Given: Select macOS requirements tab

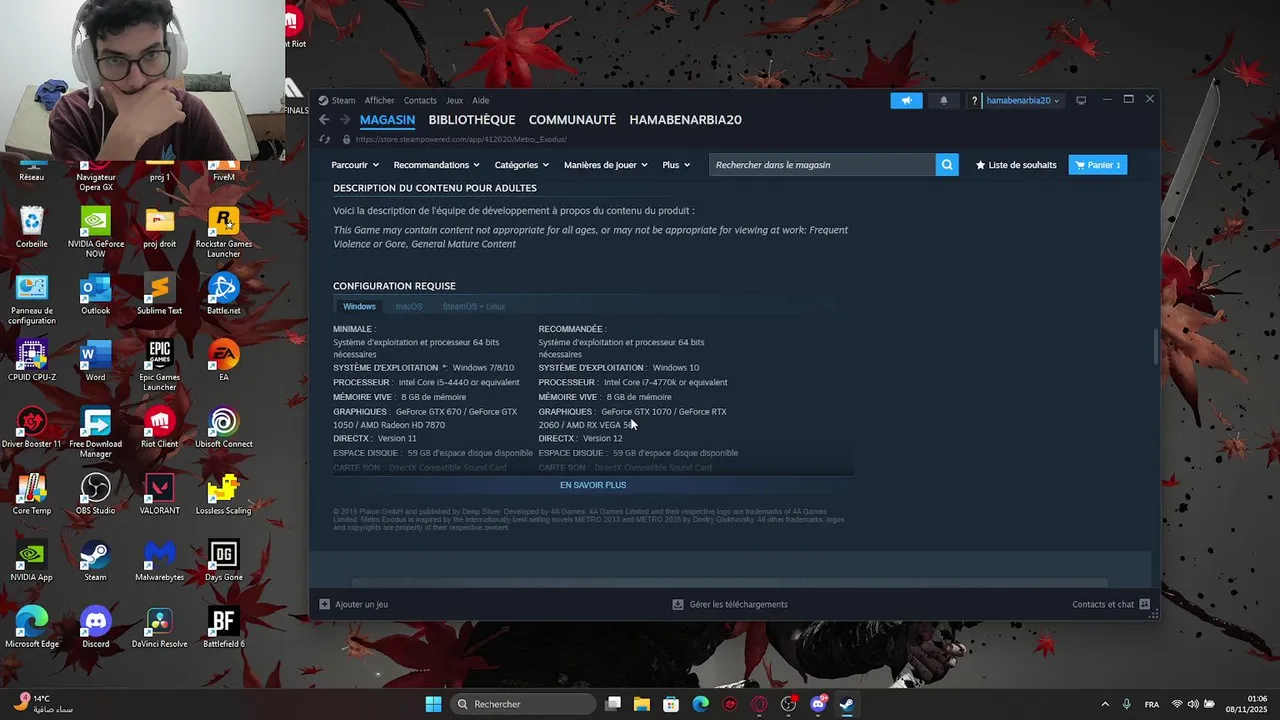Looking at the screenshot, I should (x=409, y=307).
